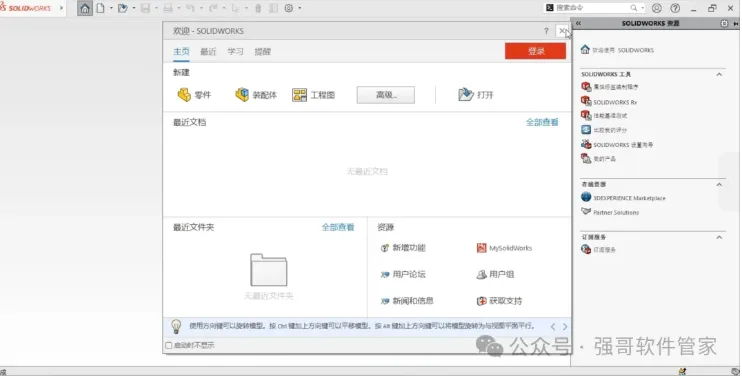
Task: Click the user account login icon
Action: pyautogui.click(x=657, y=8)
